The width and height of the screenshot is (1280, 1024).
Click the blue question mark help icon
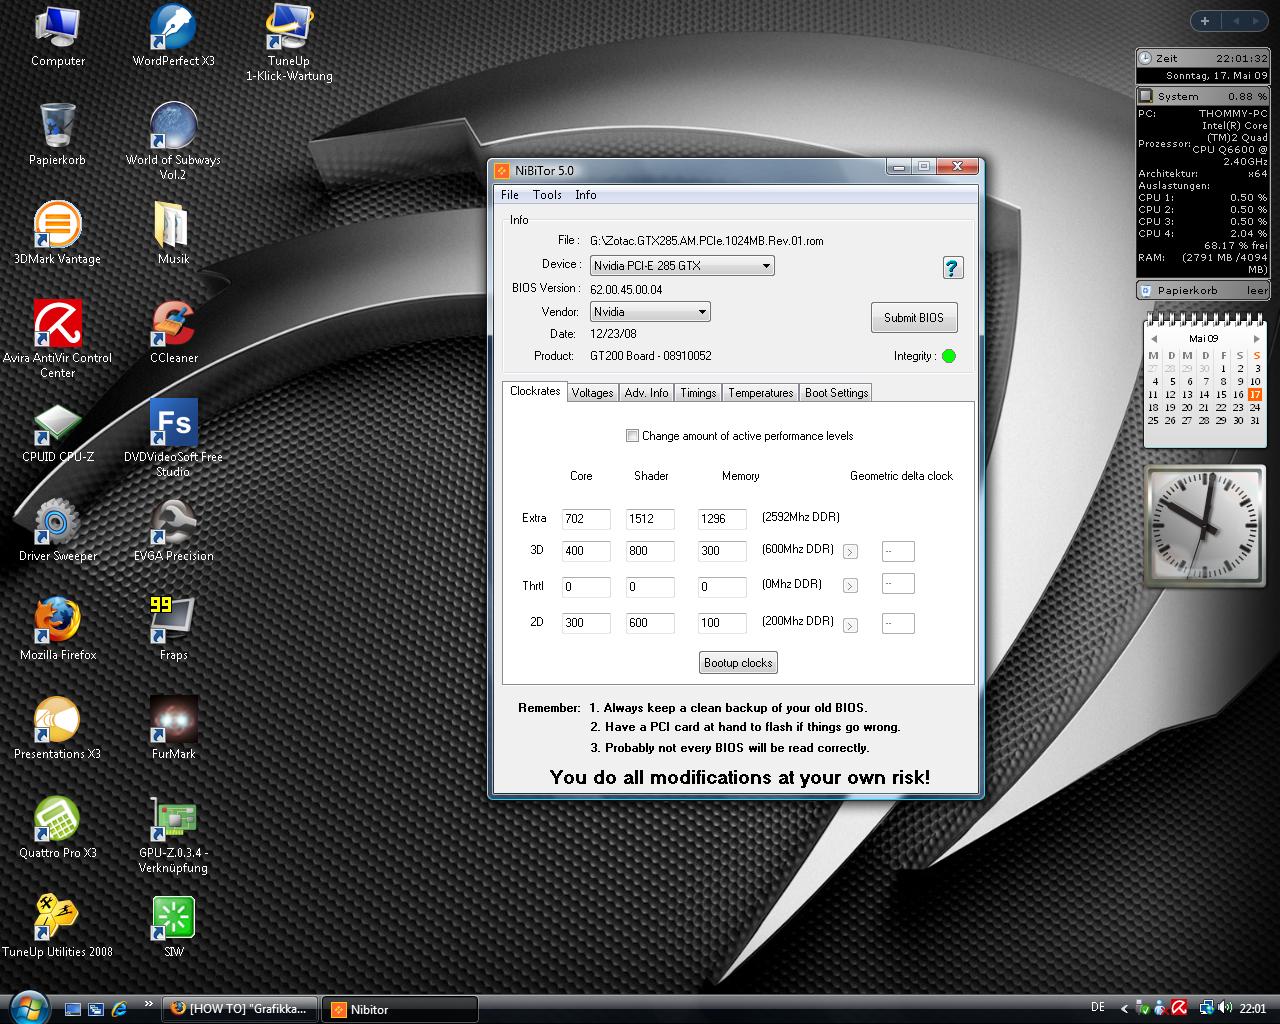click(952, 267)
